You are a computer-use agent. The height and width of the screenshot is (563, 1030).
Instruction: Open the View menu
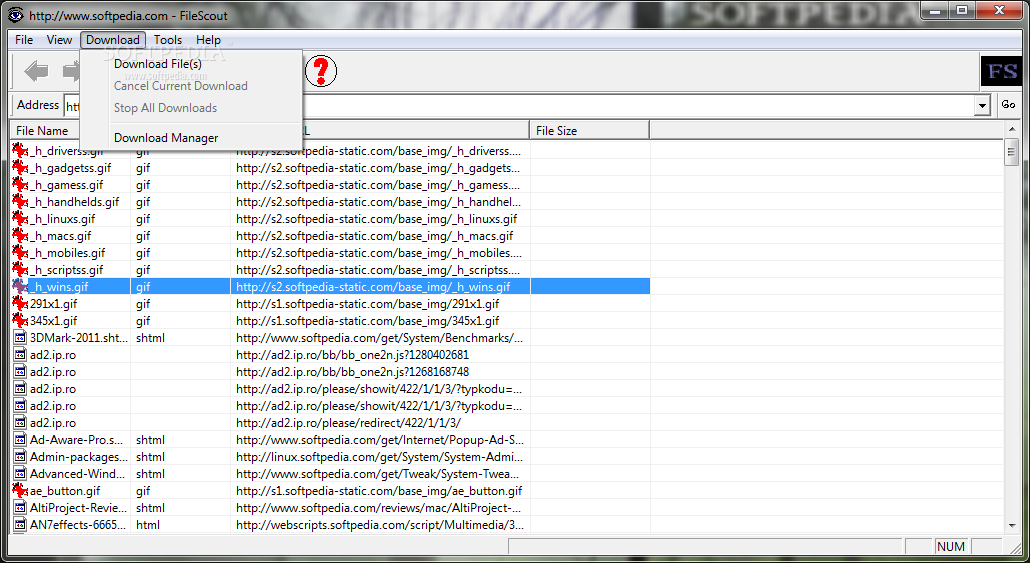[x=59, y=40]
